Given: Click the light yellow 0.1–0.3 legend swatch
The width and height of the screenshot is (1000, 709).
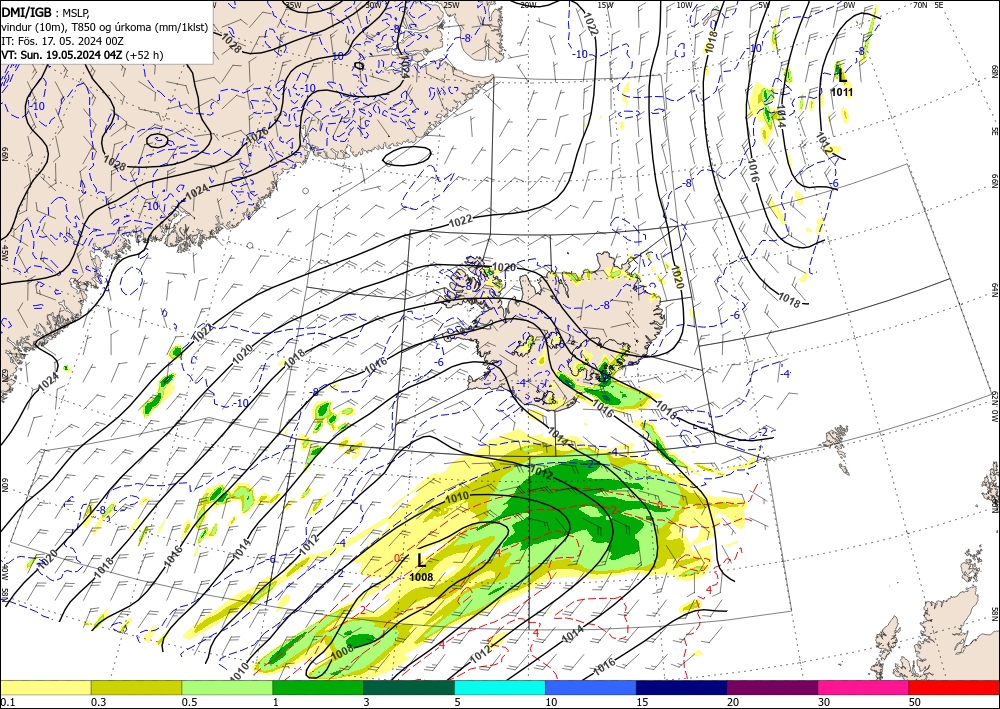Looking at the screenshot, I should [45, 687].
